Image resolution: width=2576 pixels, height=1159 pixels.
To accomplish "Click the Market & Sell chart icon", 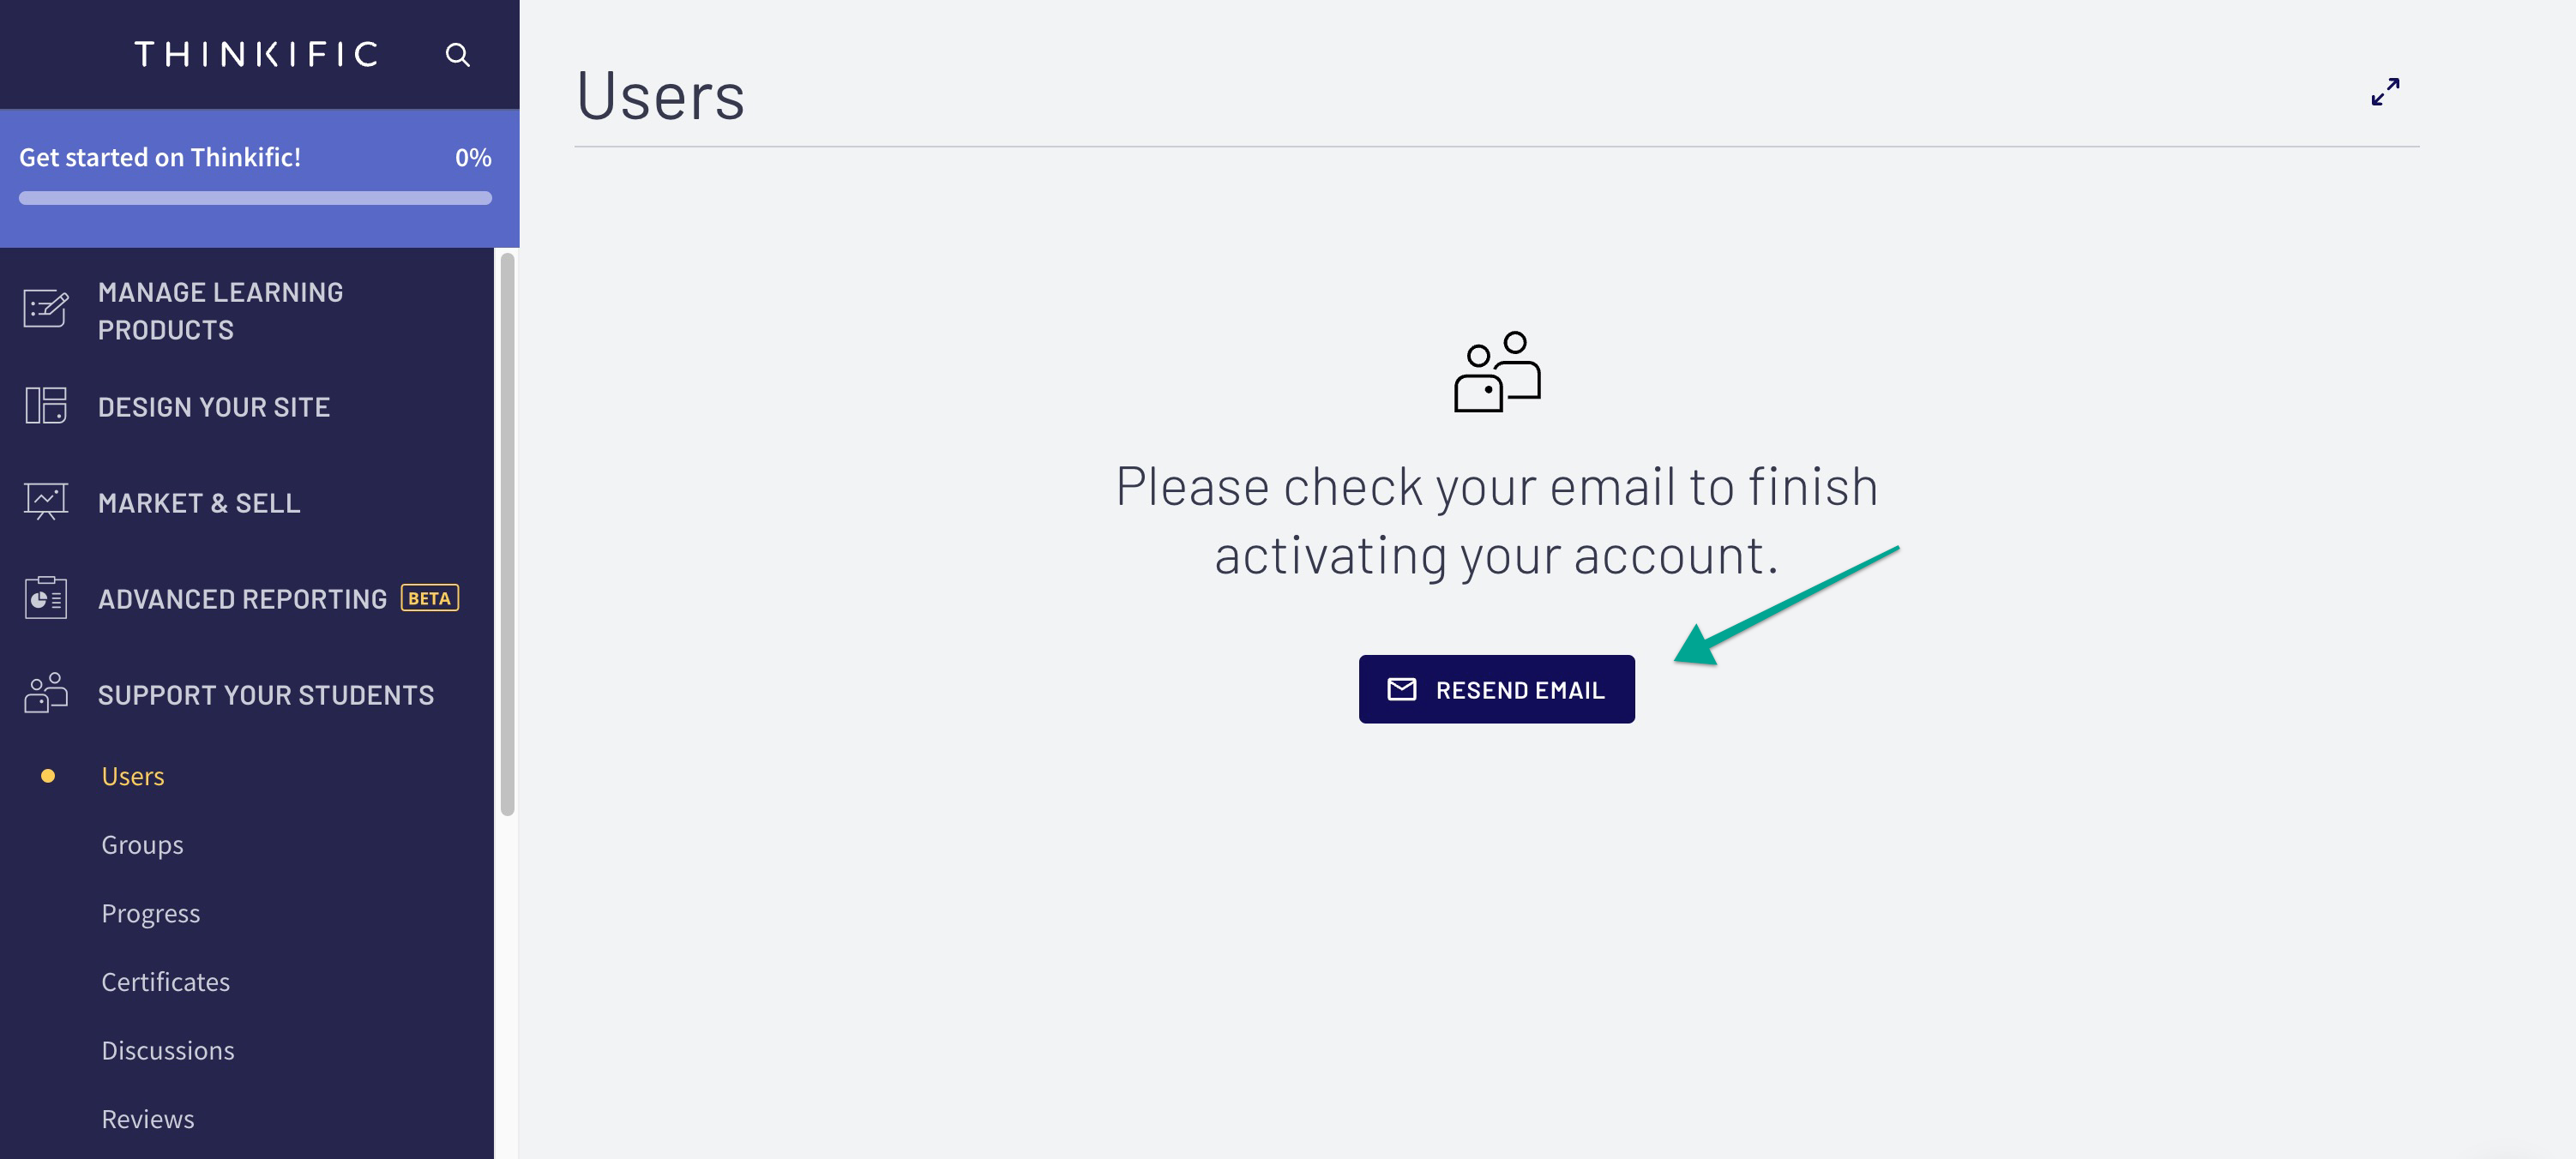I will point(46,501).
